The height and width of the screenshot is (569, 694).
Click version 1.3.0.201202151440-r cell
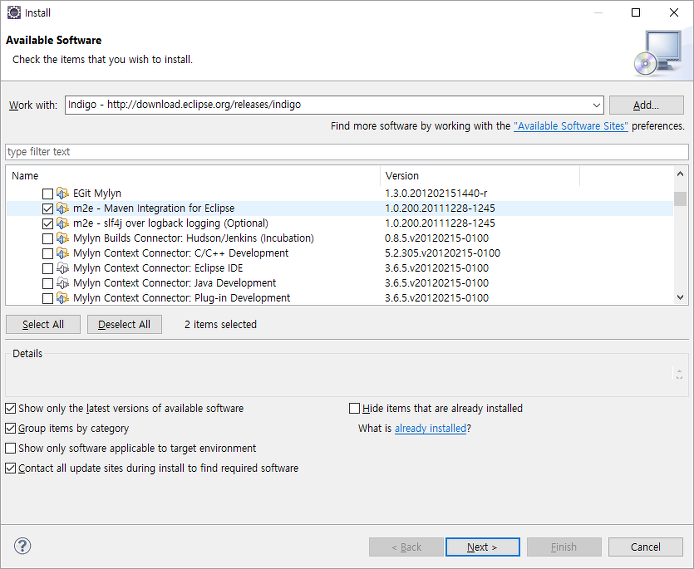(x=436, y=193)
